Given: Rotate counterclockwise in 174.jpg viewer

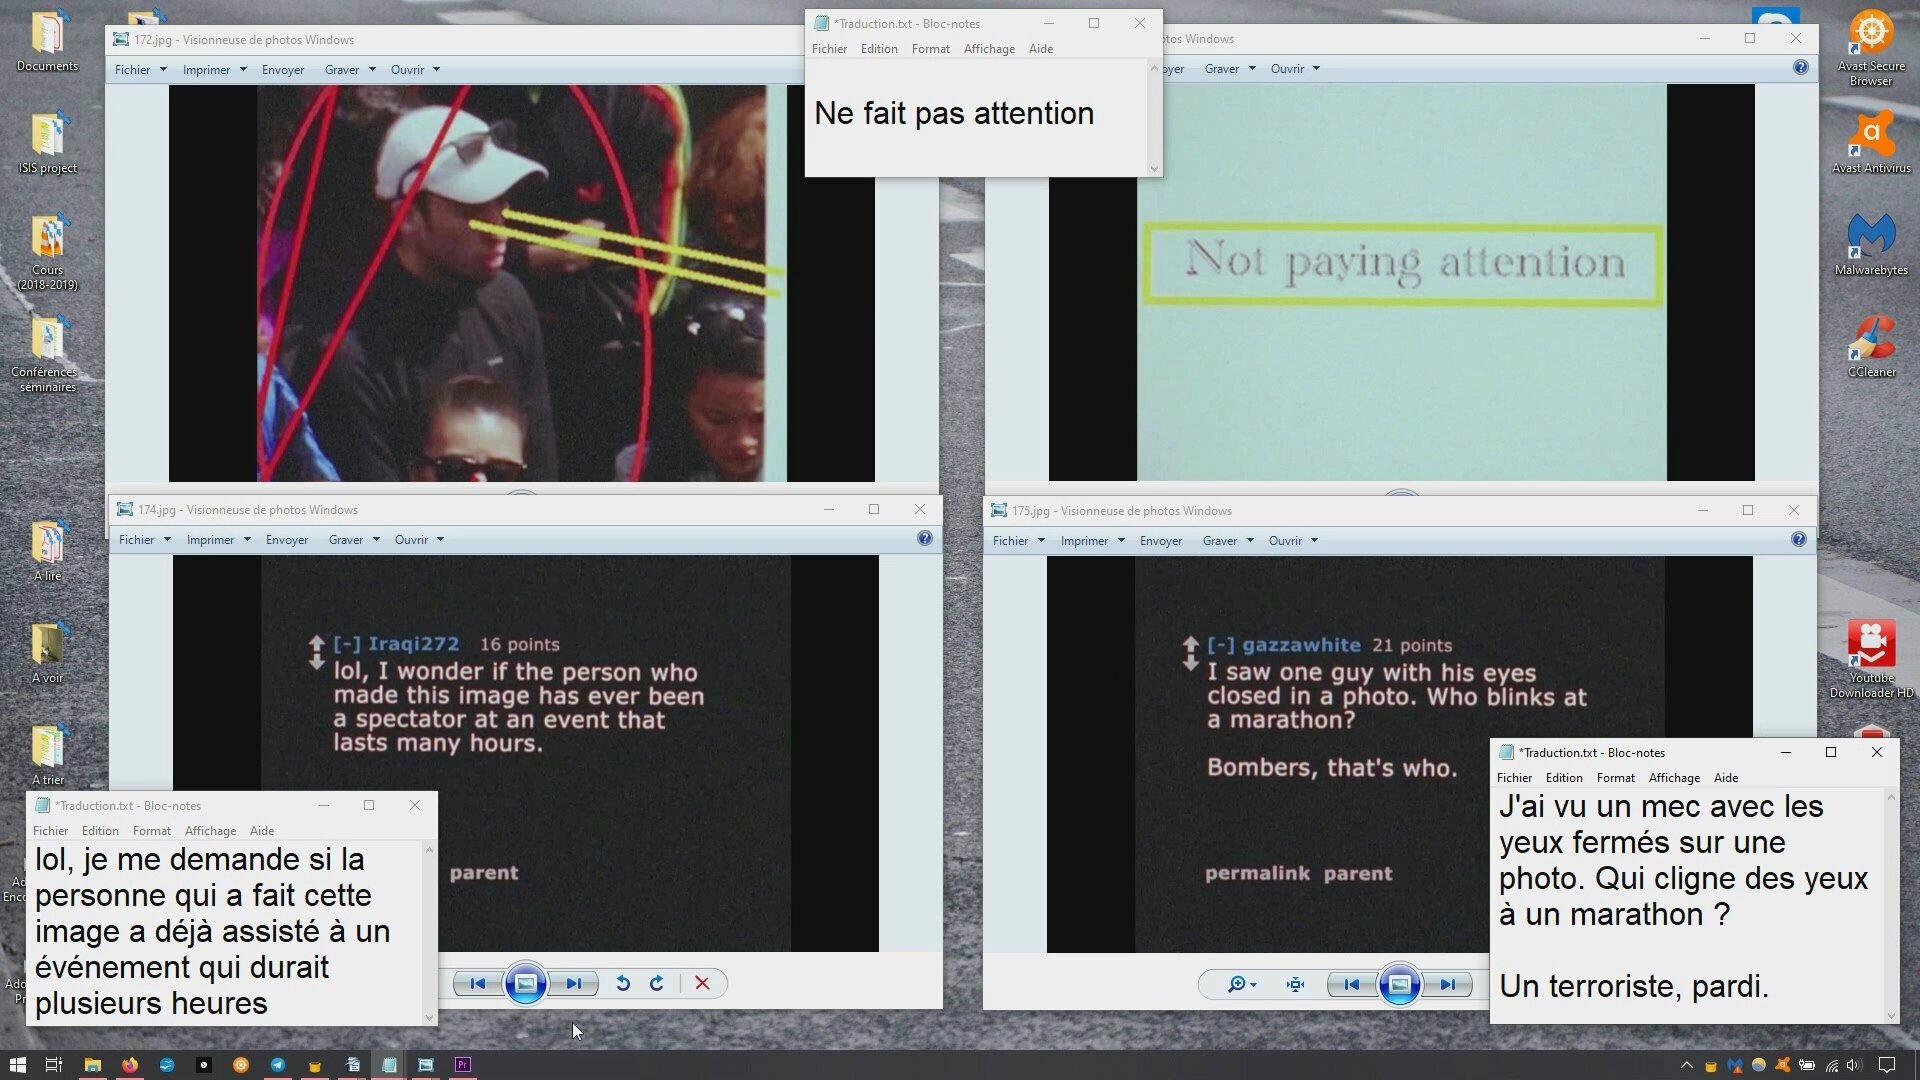Looking at the screenshot, I should [622, 983].
